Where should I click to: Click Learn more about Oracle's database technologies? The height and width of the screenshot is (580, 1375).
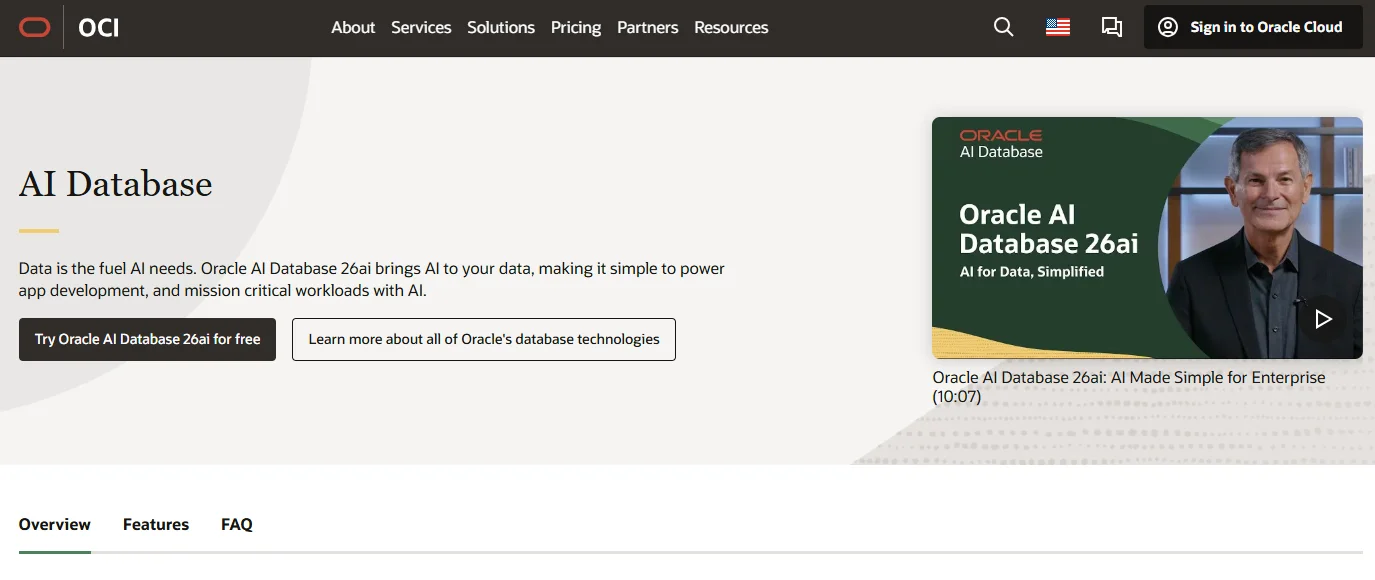(484, 339)
